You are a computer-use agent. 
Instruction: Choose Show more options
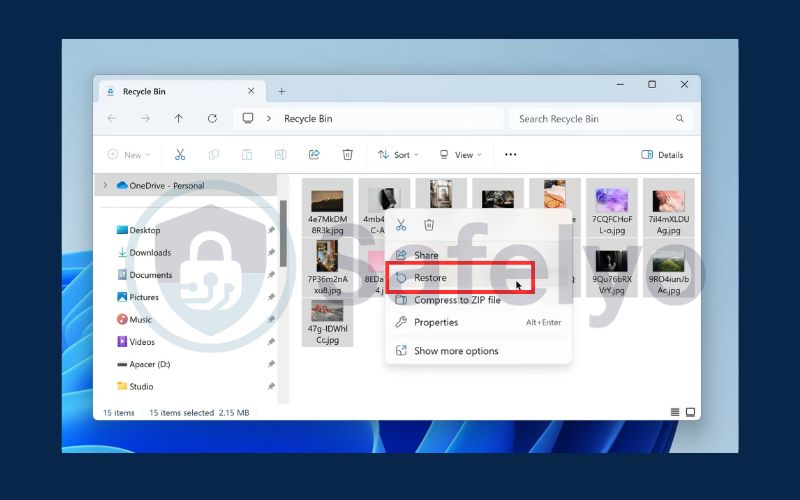479,351
